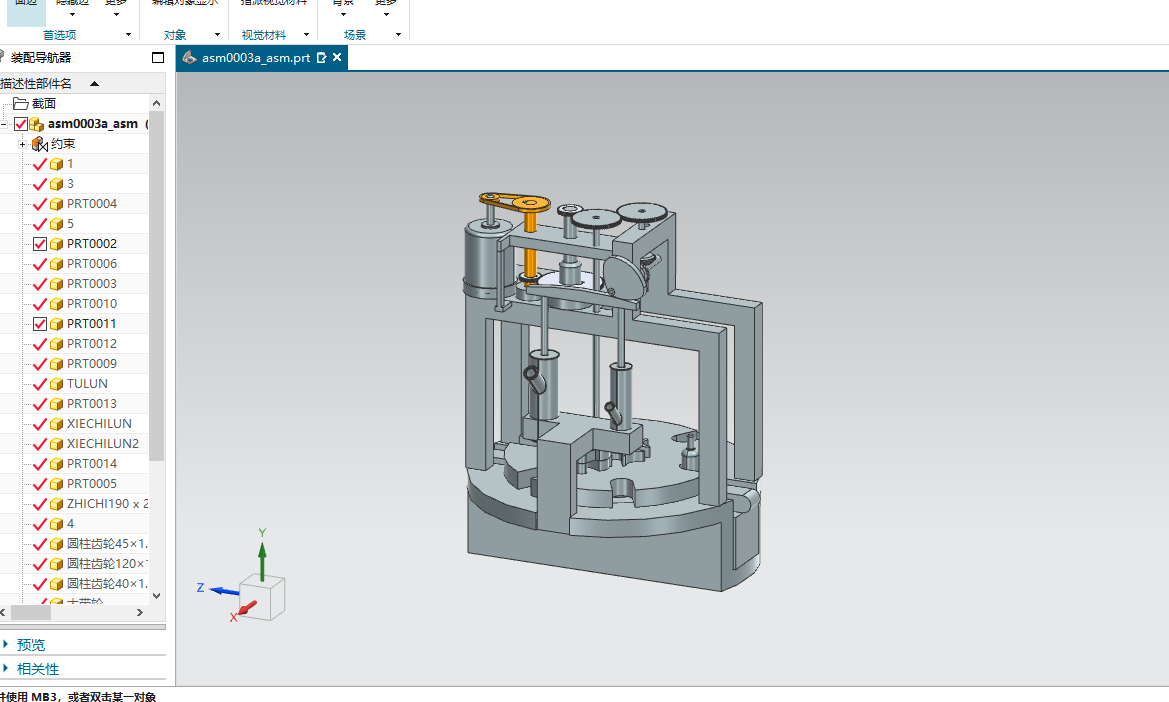1169x702 pixels.
Task: Click the pop-out icon on asm0003a_asm.prt tab
Action: (x=321, y=57)
